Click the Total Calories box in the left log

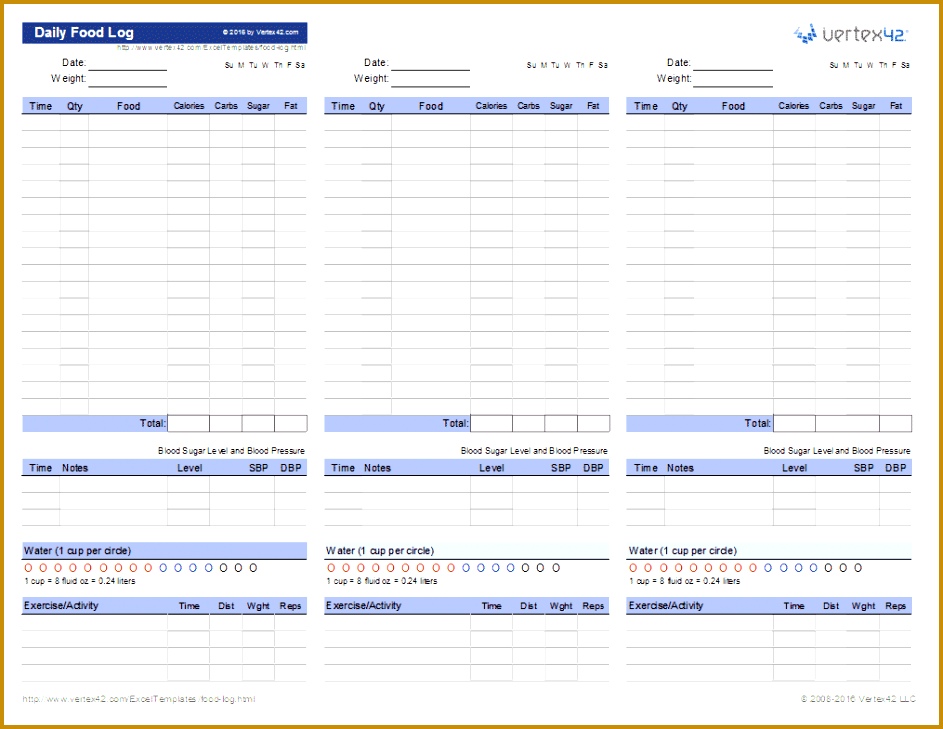(188, 423)
